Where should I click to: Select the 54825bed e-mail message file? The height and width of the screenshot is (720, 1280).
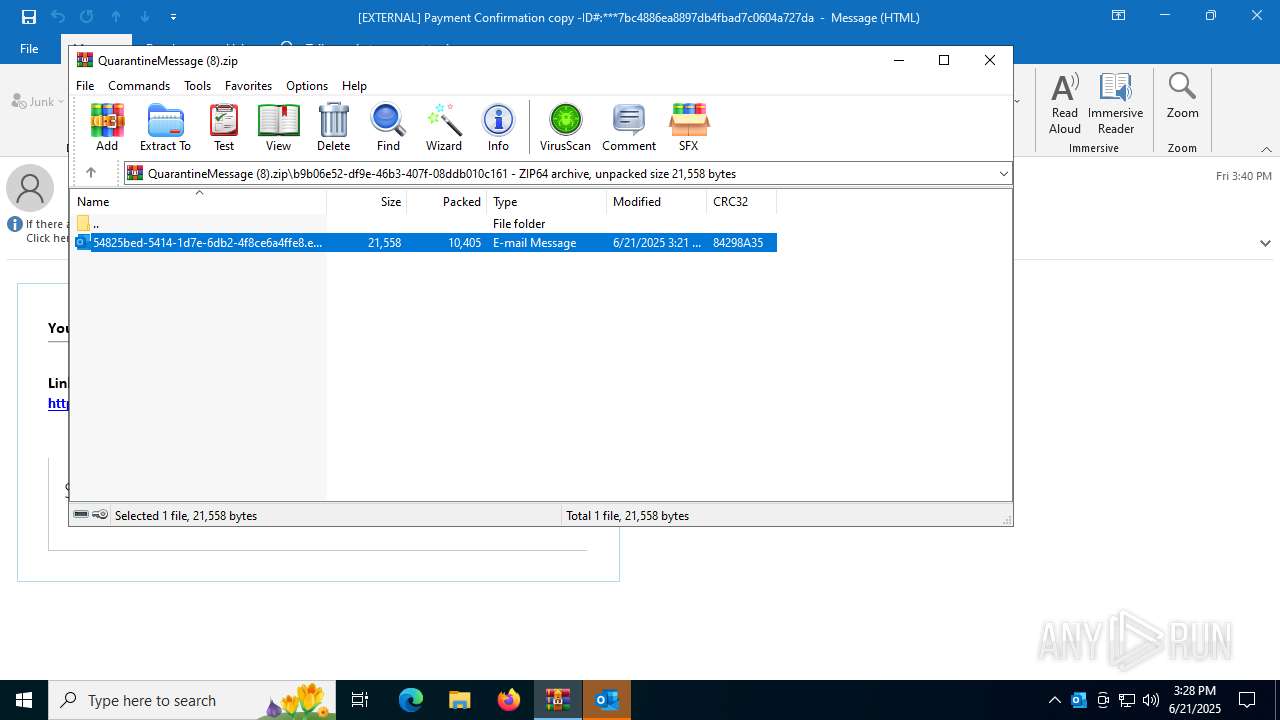point(424,242)
